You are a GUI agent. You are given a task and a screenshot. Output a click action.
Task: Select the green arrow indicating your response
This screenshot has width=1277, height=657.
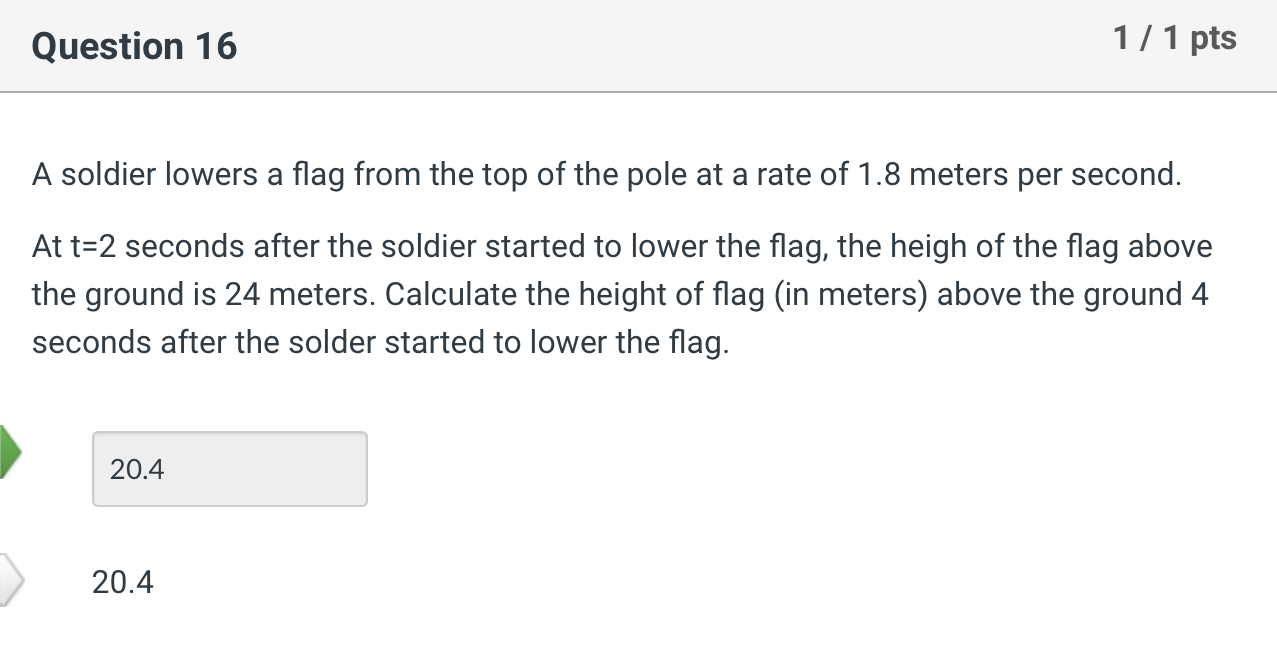click(8, 450)
